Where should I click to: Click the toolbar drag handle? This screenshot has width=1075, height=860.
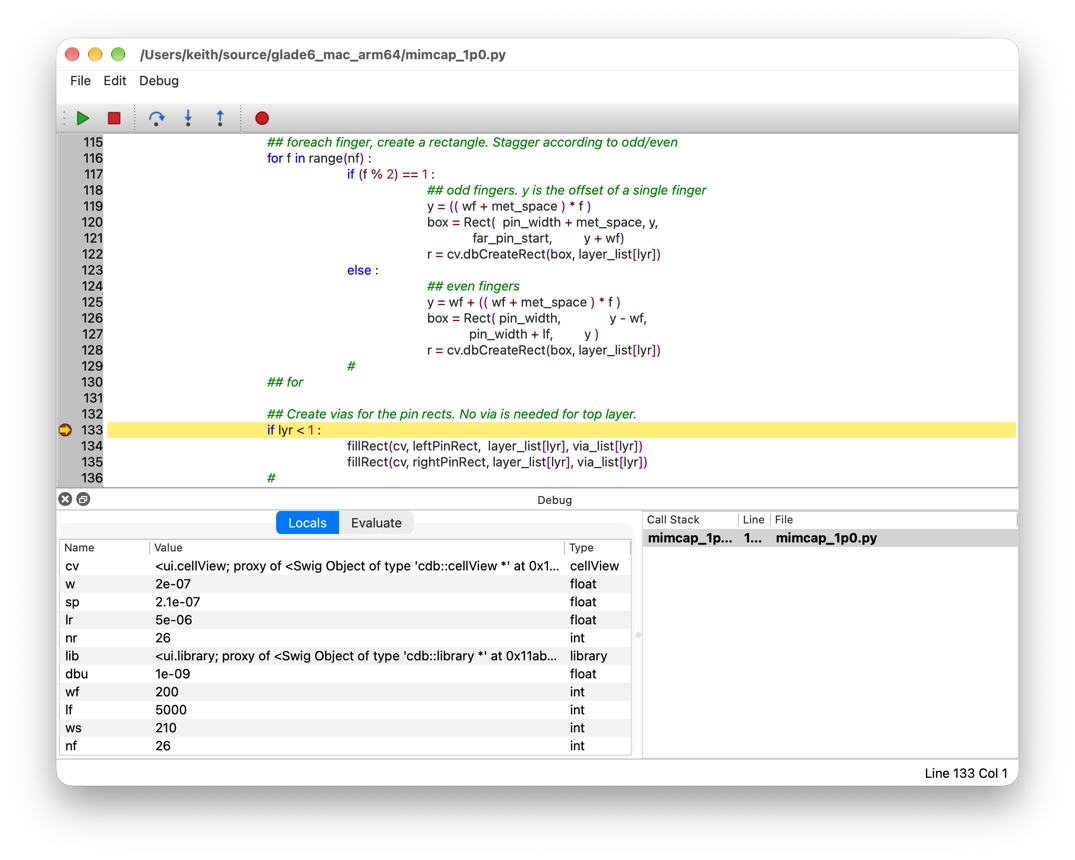[64, 118]
